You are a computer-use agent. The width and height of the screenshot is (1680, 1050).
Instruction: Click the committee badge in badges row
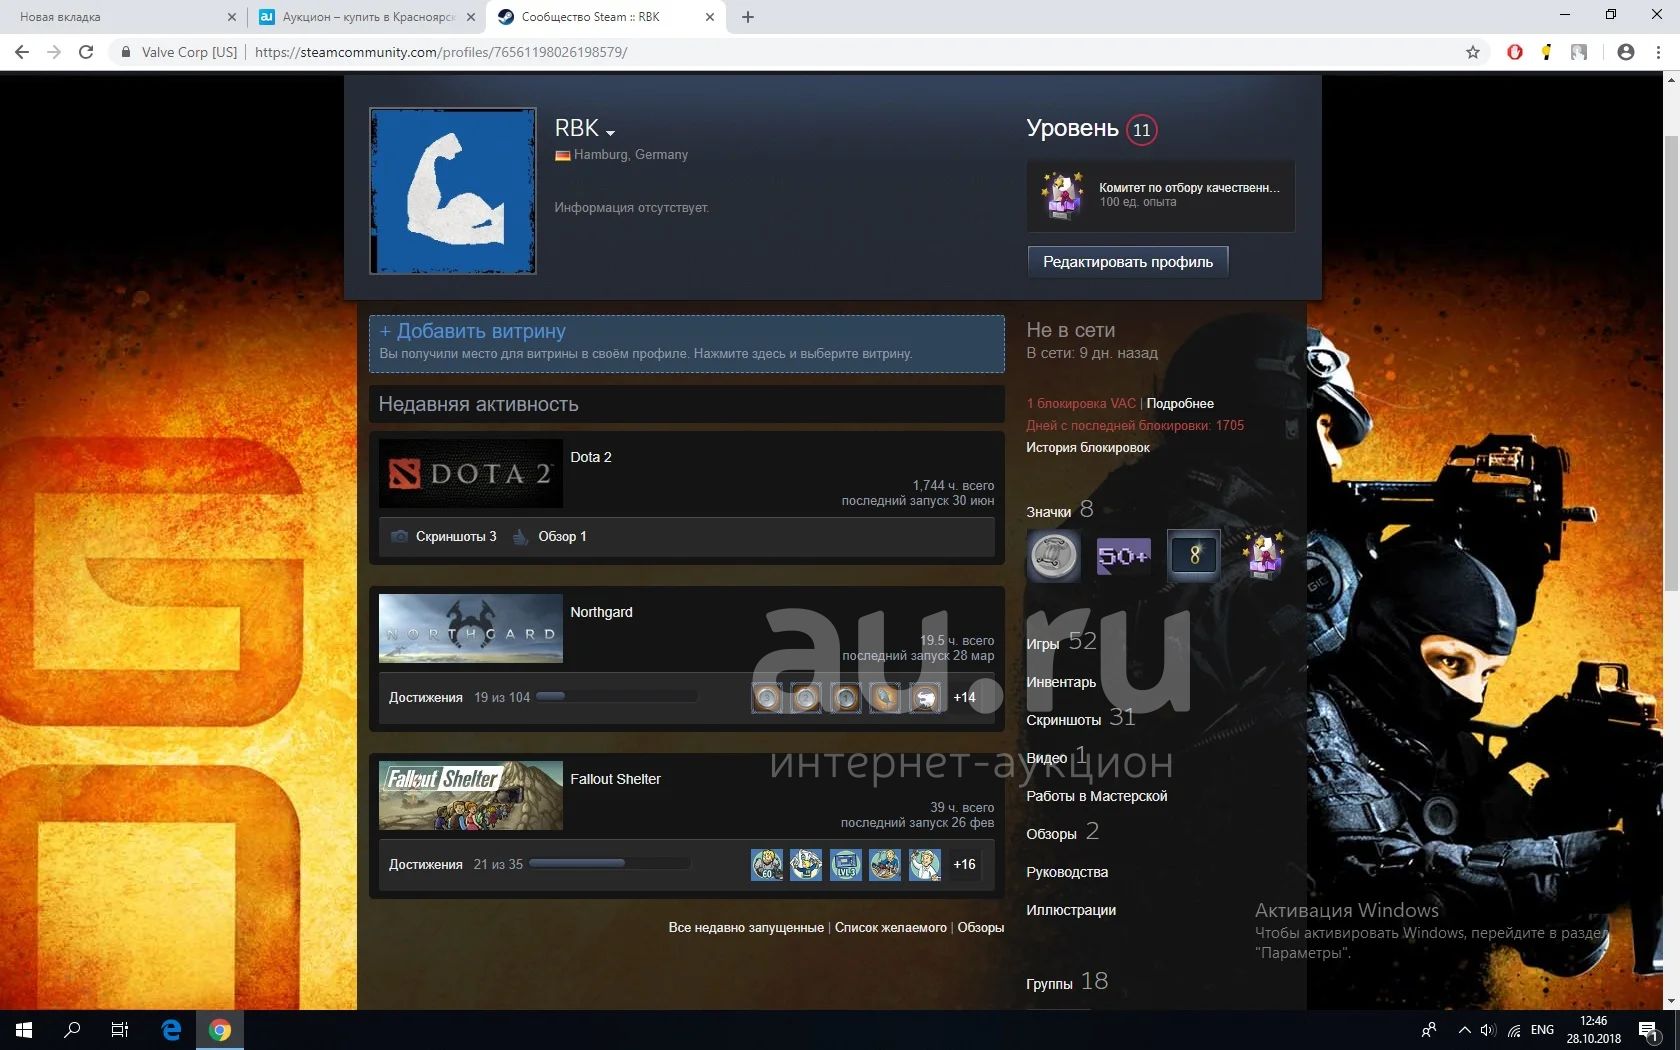point(1263,555)
